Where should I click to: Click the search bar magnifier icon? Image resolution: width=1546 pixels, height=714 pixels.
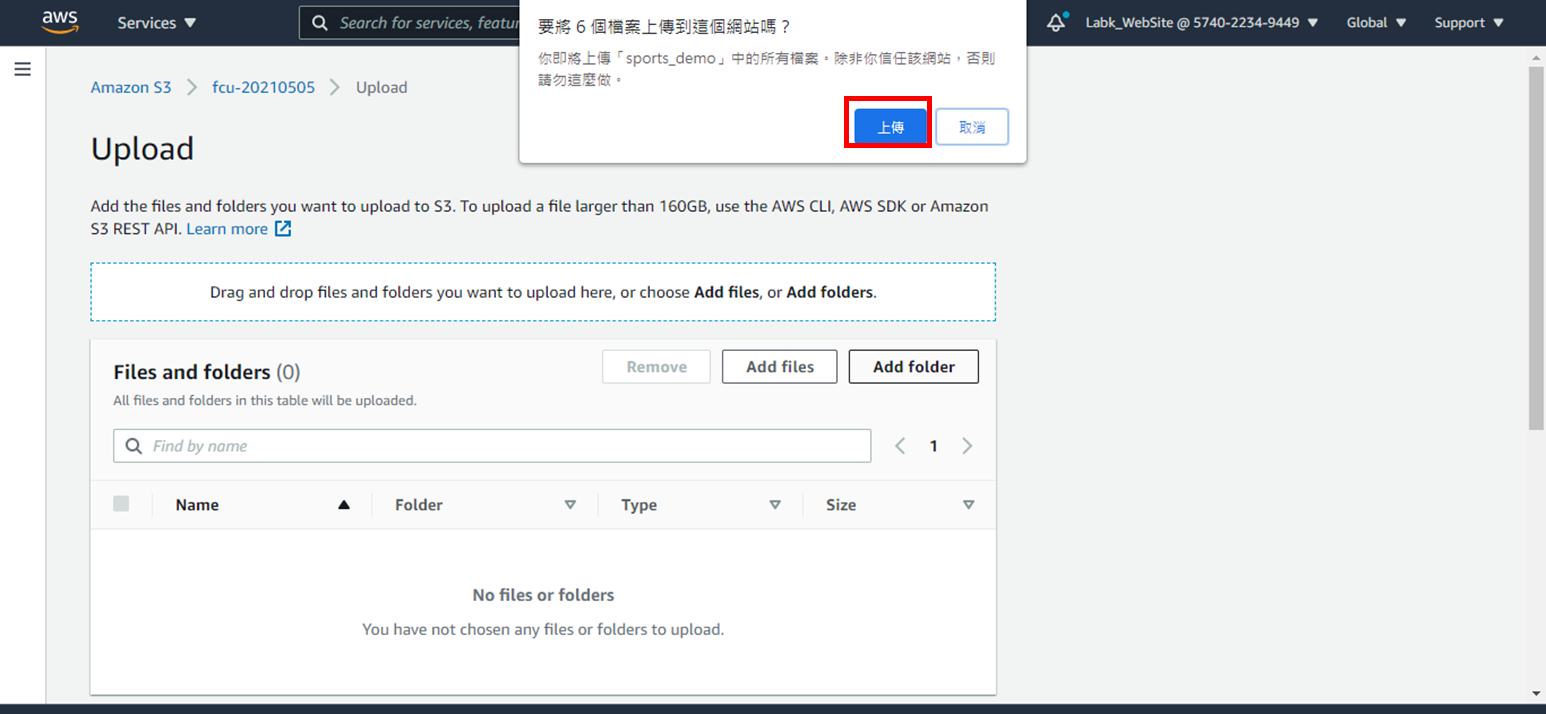(x=320, y=22)
